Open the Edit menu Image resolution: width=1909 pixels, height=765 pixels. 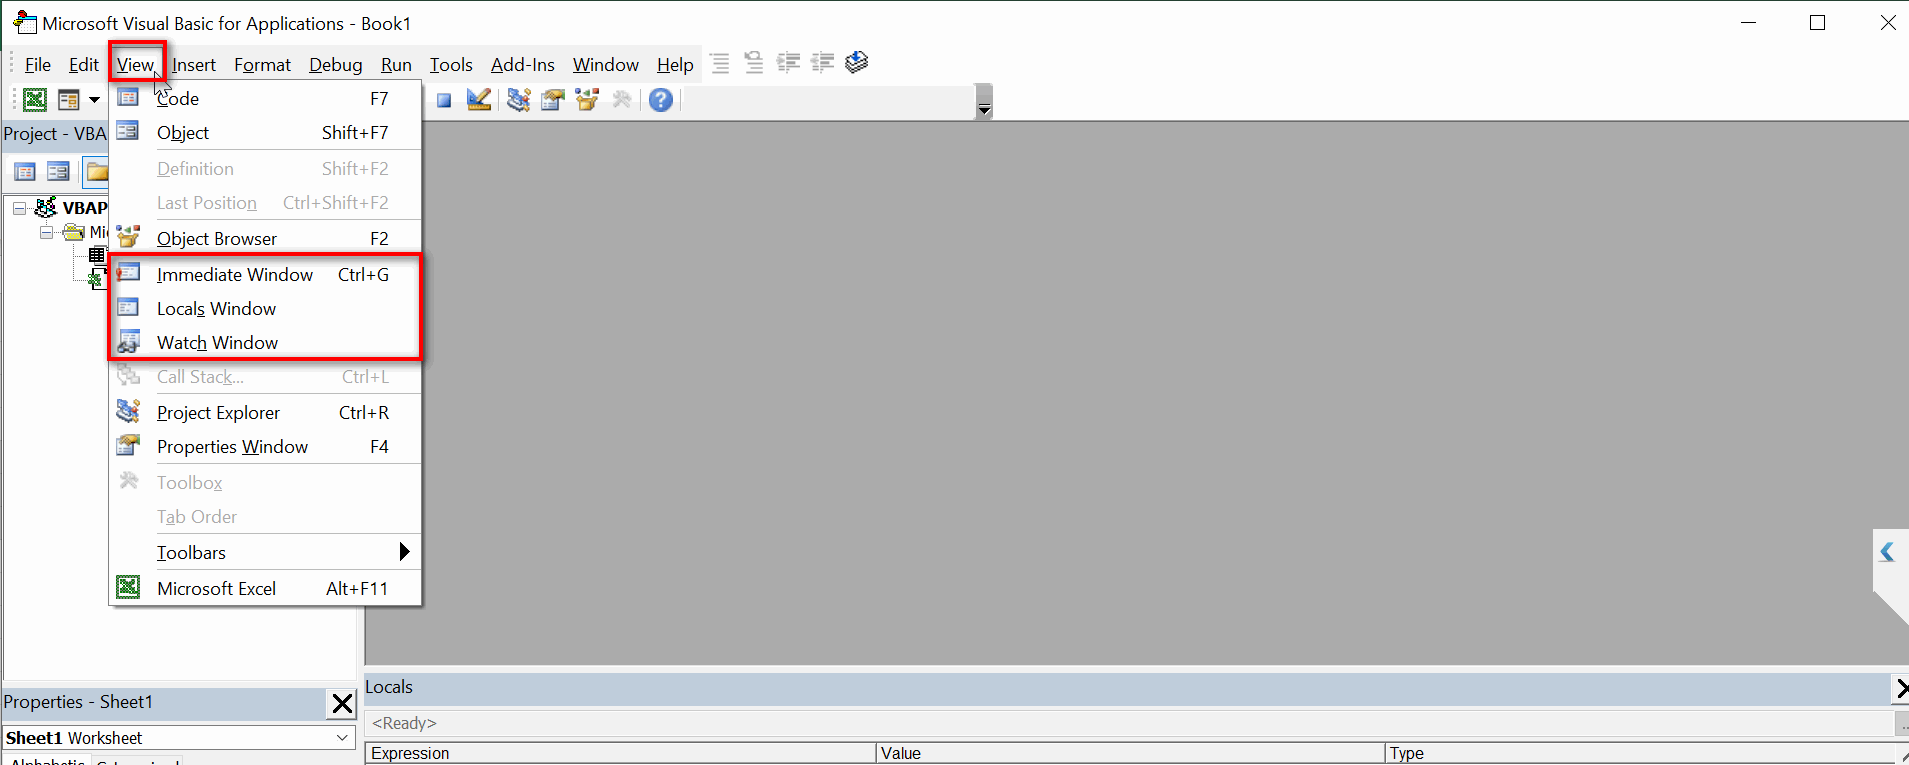coord(83,65)
